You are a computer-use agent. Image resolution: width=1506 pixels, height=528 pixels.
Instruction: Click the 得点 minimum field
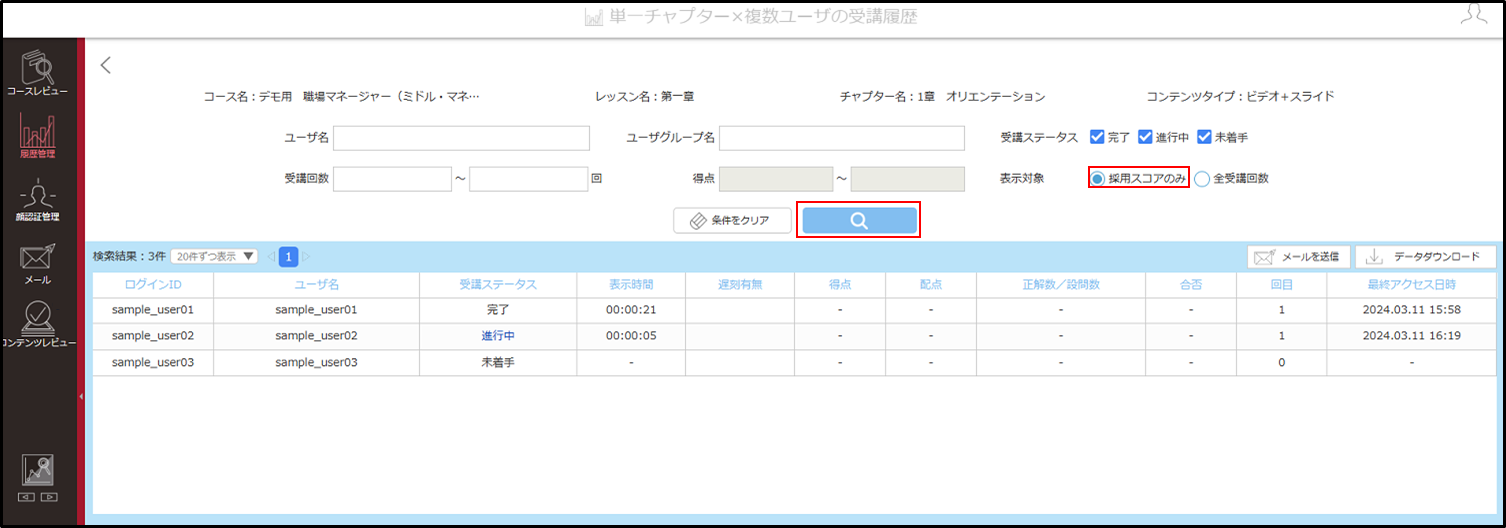coord(776,179)
